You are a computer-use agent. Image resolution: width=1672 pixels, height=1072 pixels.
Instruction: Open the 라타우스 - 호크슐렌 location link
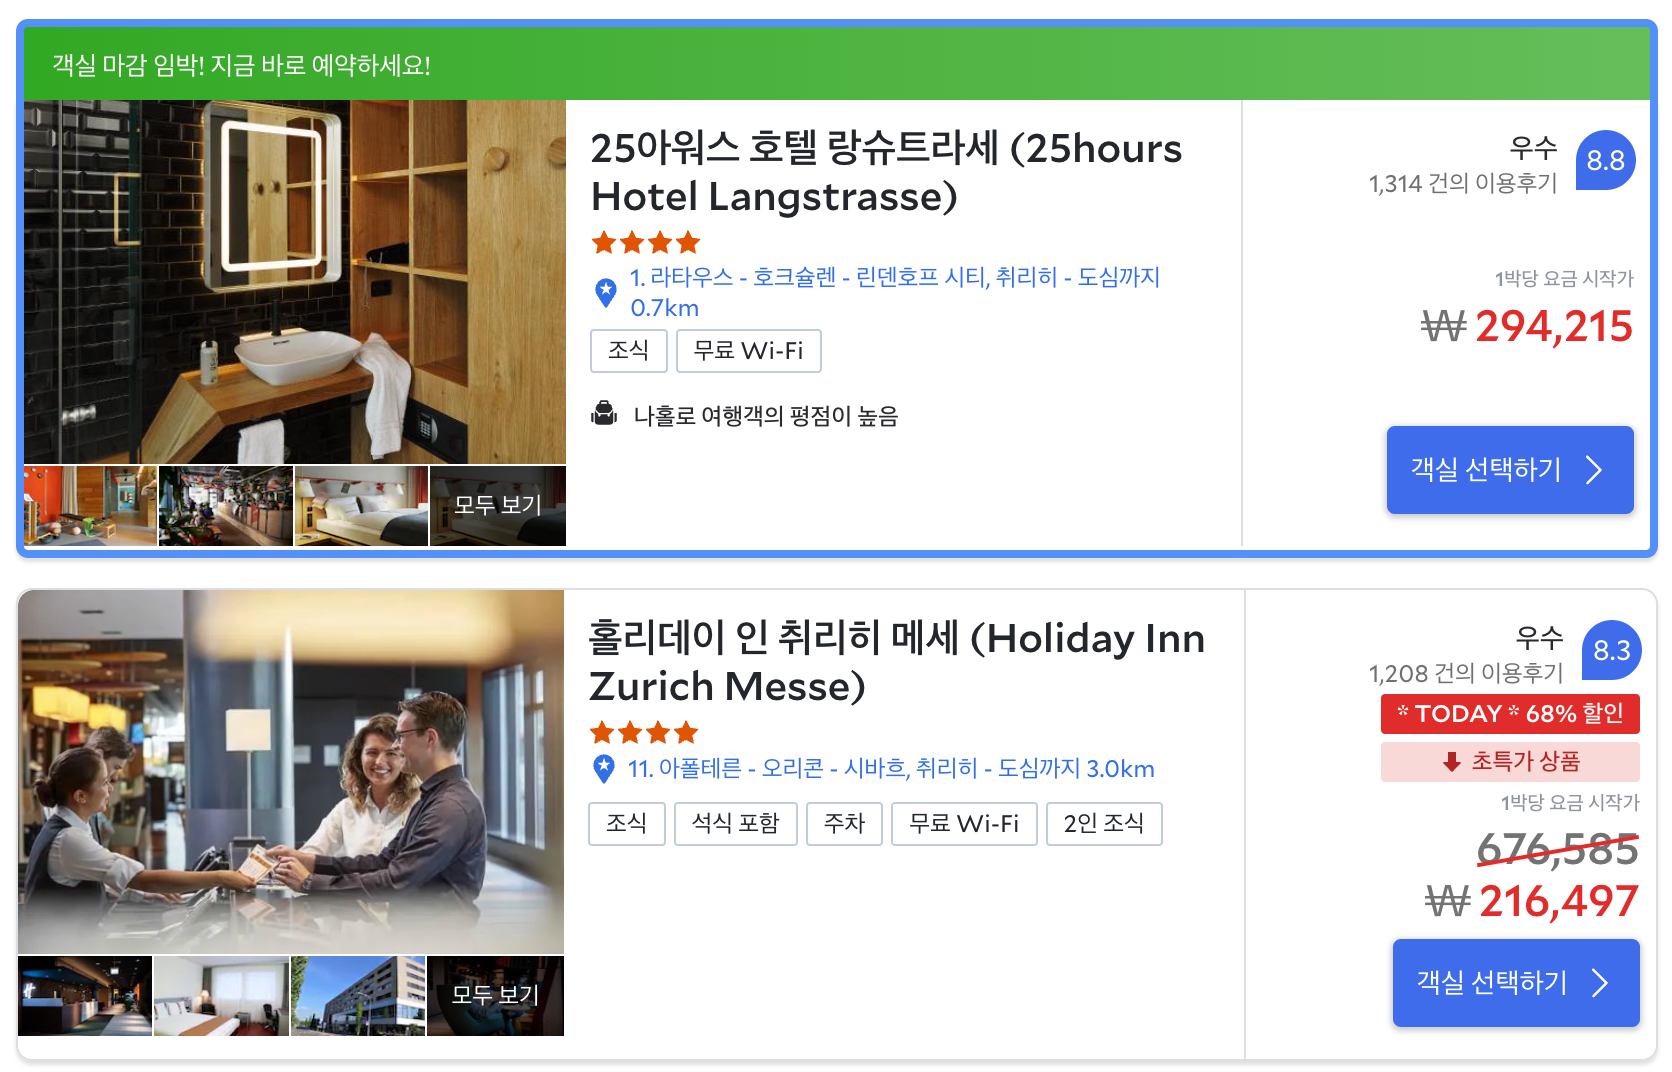click(x=894, y=292)
